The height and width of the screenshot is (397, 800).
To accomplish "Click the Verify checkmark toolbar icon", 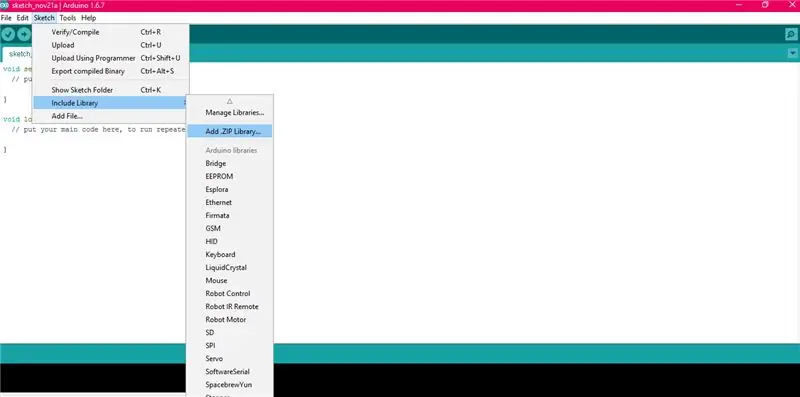I will [8, 34].
